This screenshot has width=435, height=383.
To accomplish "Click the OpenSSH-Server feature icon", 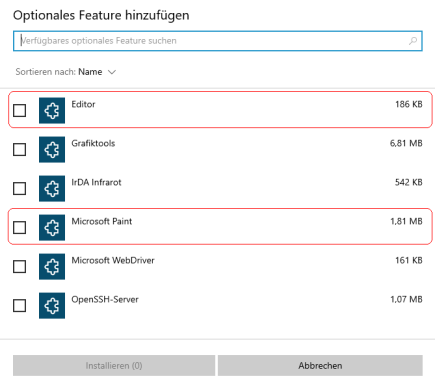I will click(x=52, y=305).
